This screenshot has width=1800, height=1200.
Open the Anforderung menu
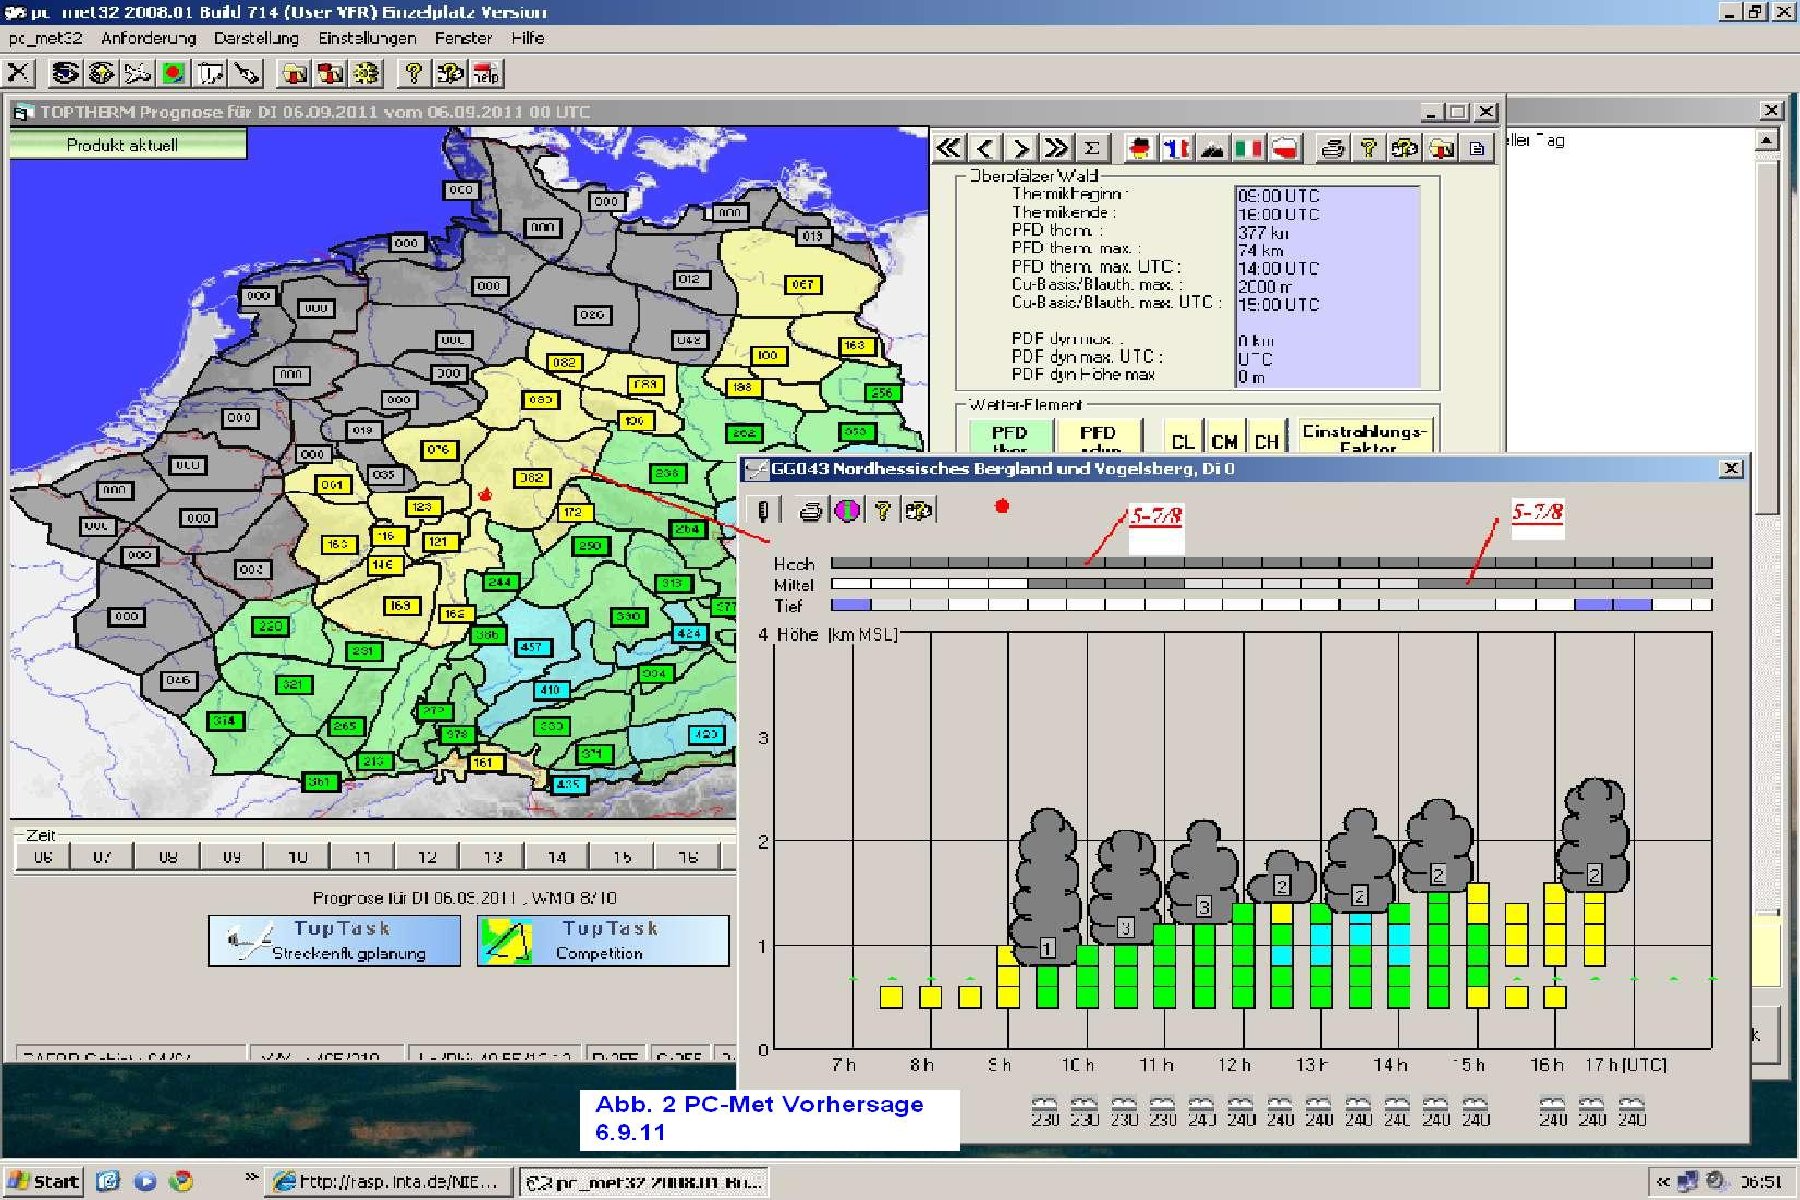click(x=148, y=38)
